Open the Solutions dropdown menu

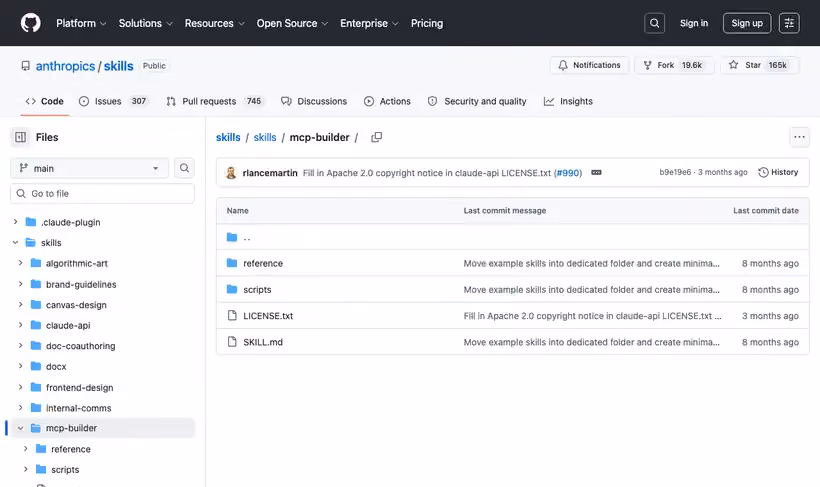(x=145, y=23)
